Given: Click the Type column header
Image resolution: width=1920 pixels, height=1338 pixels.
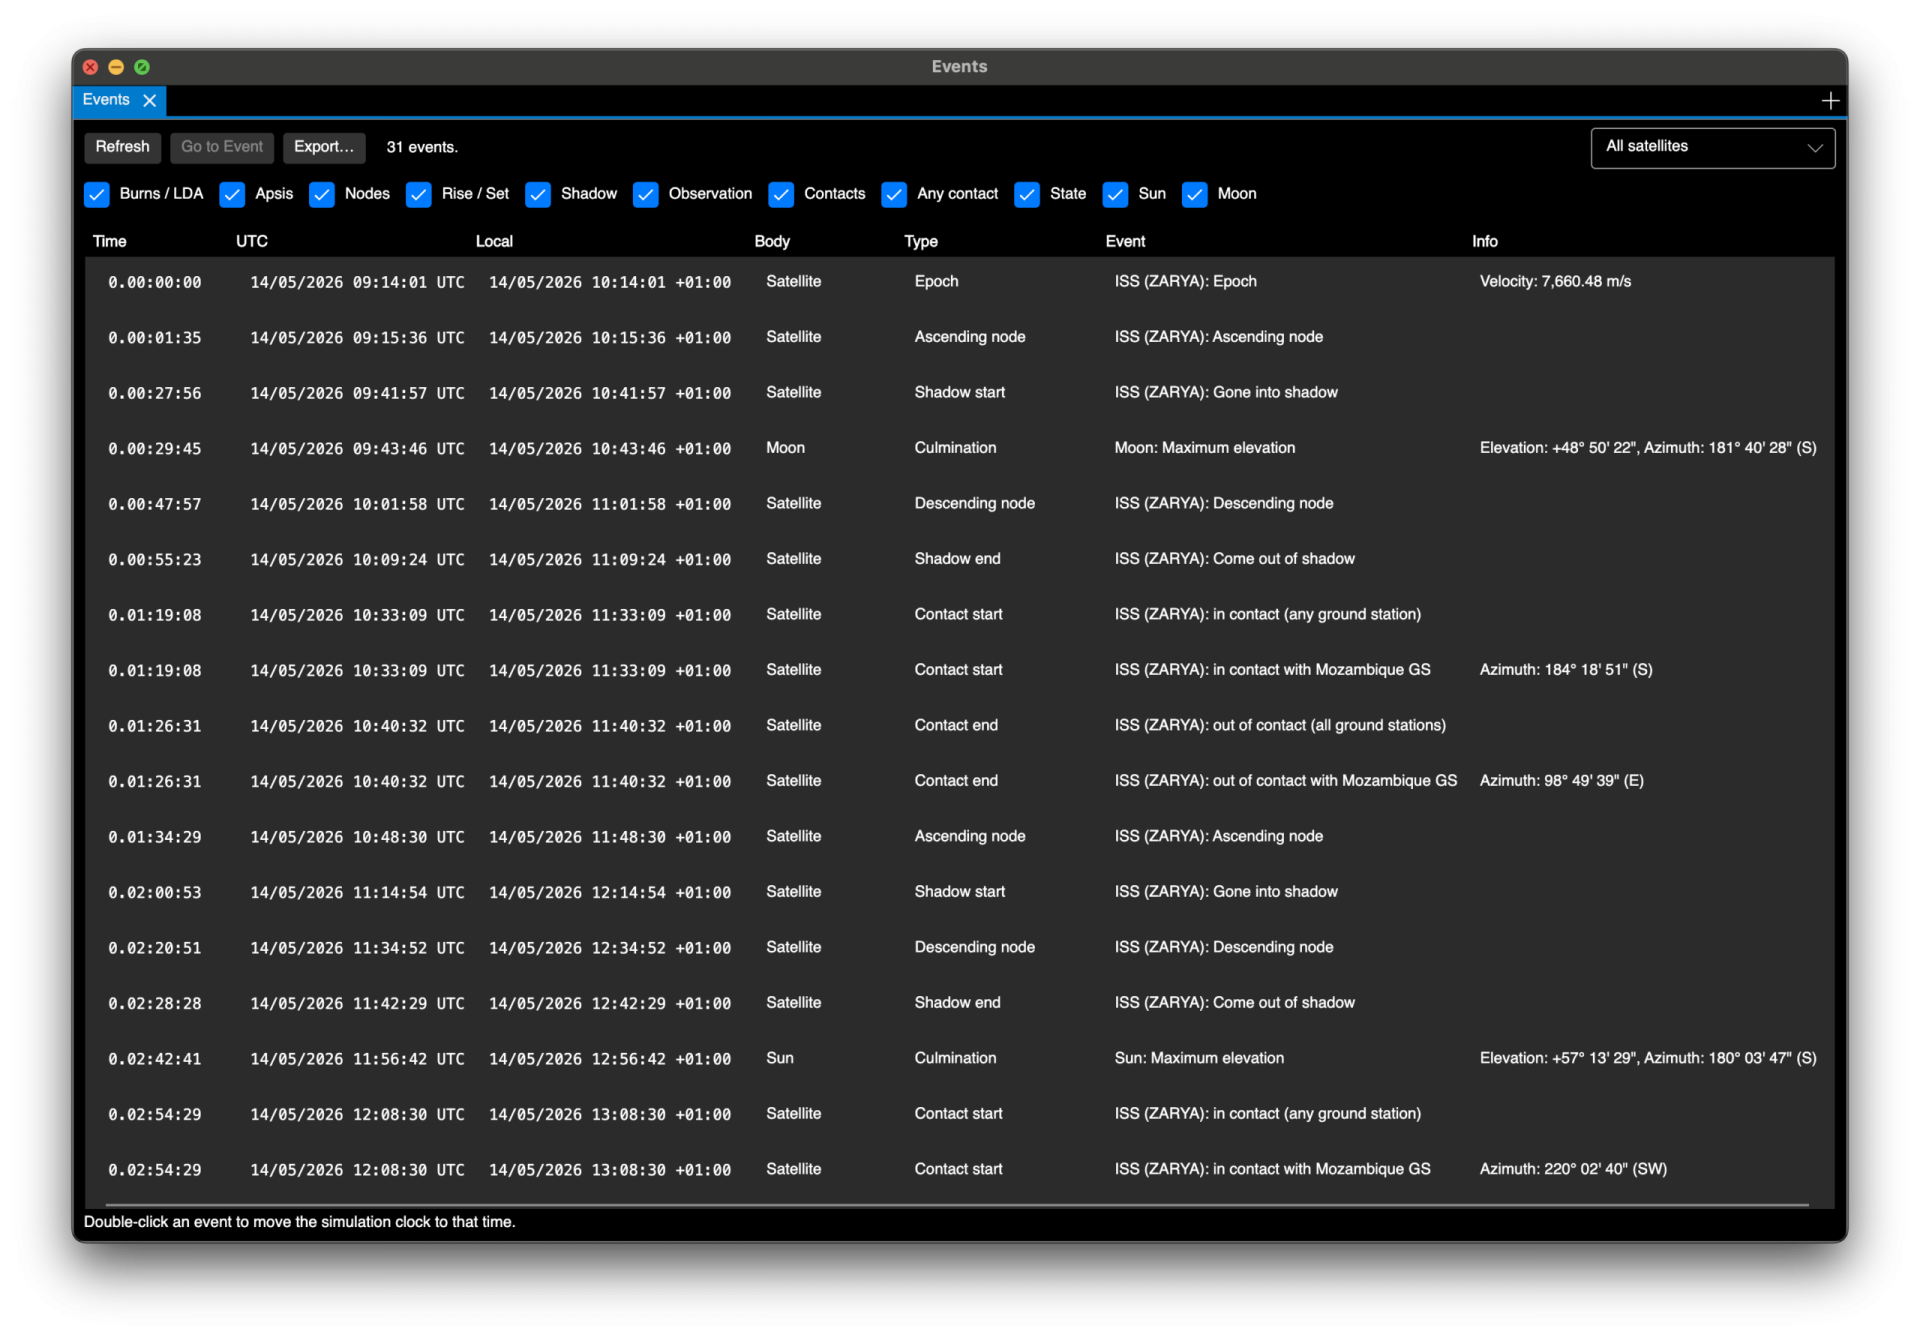Looking at the screenshot, I should pos(921,242).
